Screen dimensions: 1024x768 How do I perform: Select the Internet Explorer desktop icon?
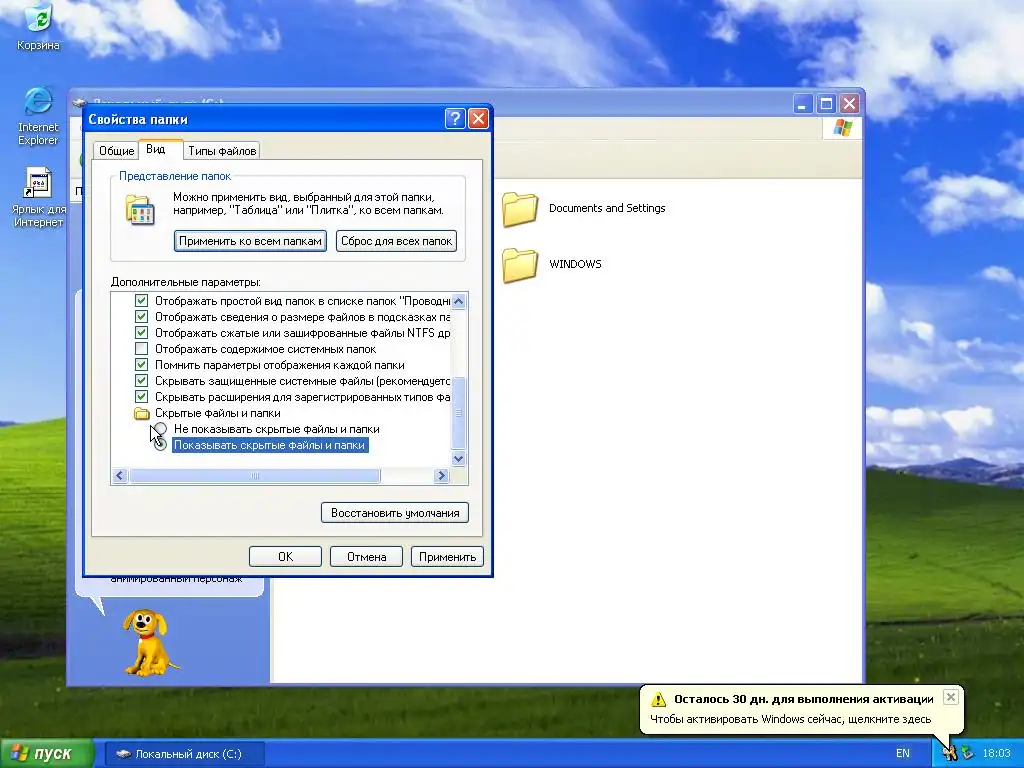(x=38, y=115)
